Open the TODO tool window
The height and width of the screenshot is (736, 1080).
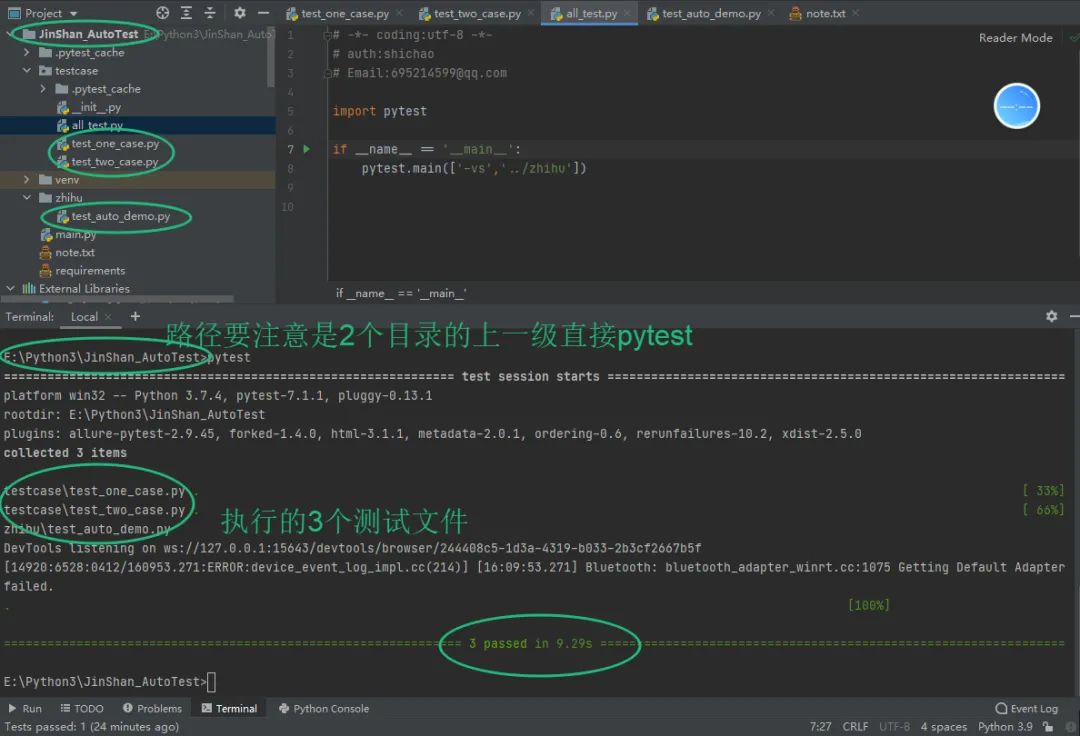pyautogui.click(x=82, y=708)
